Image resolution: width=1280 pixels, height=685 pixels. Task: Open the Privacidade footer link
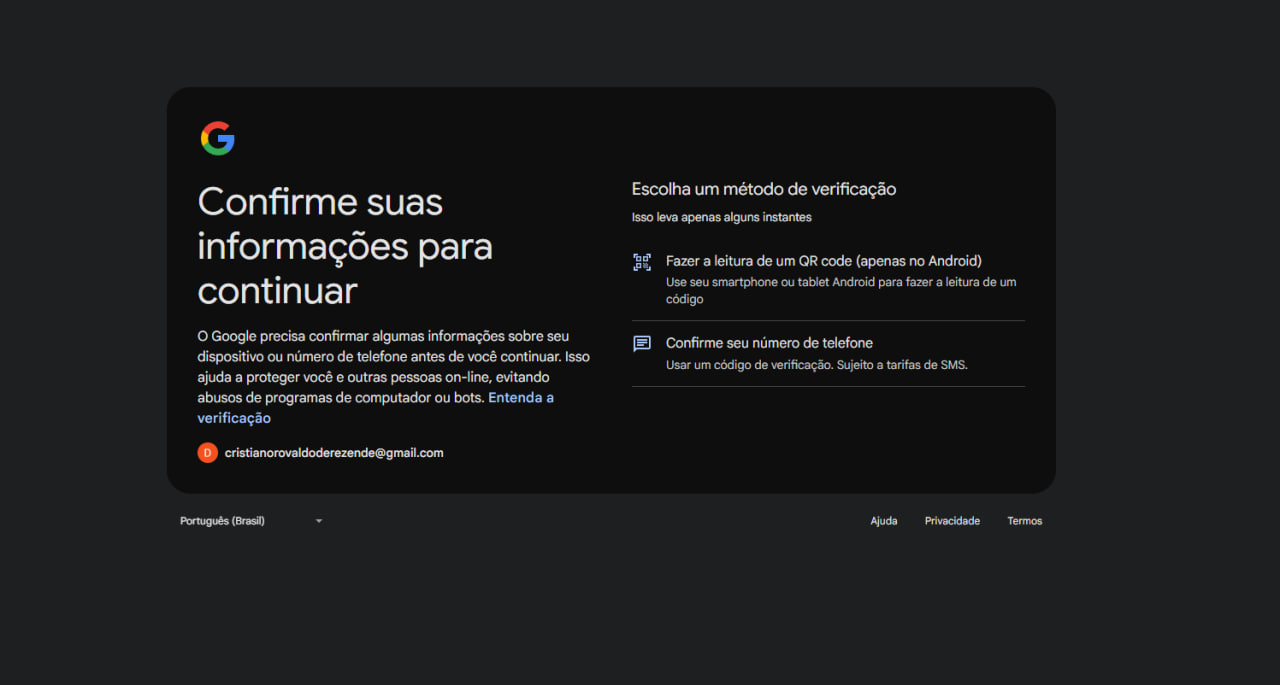click(952, 521)
